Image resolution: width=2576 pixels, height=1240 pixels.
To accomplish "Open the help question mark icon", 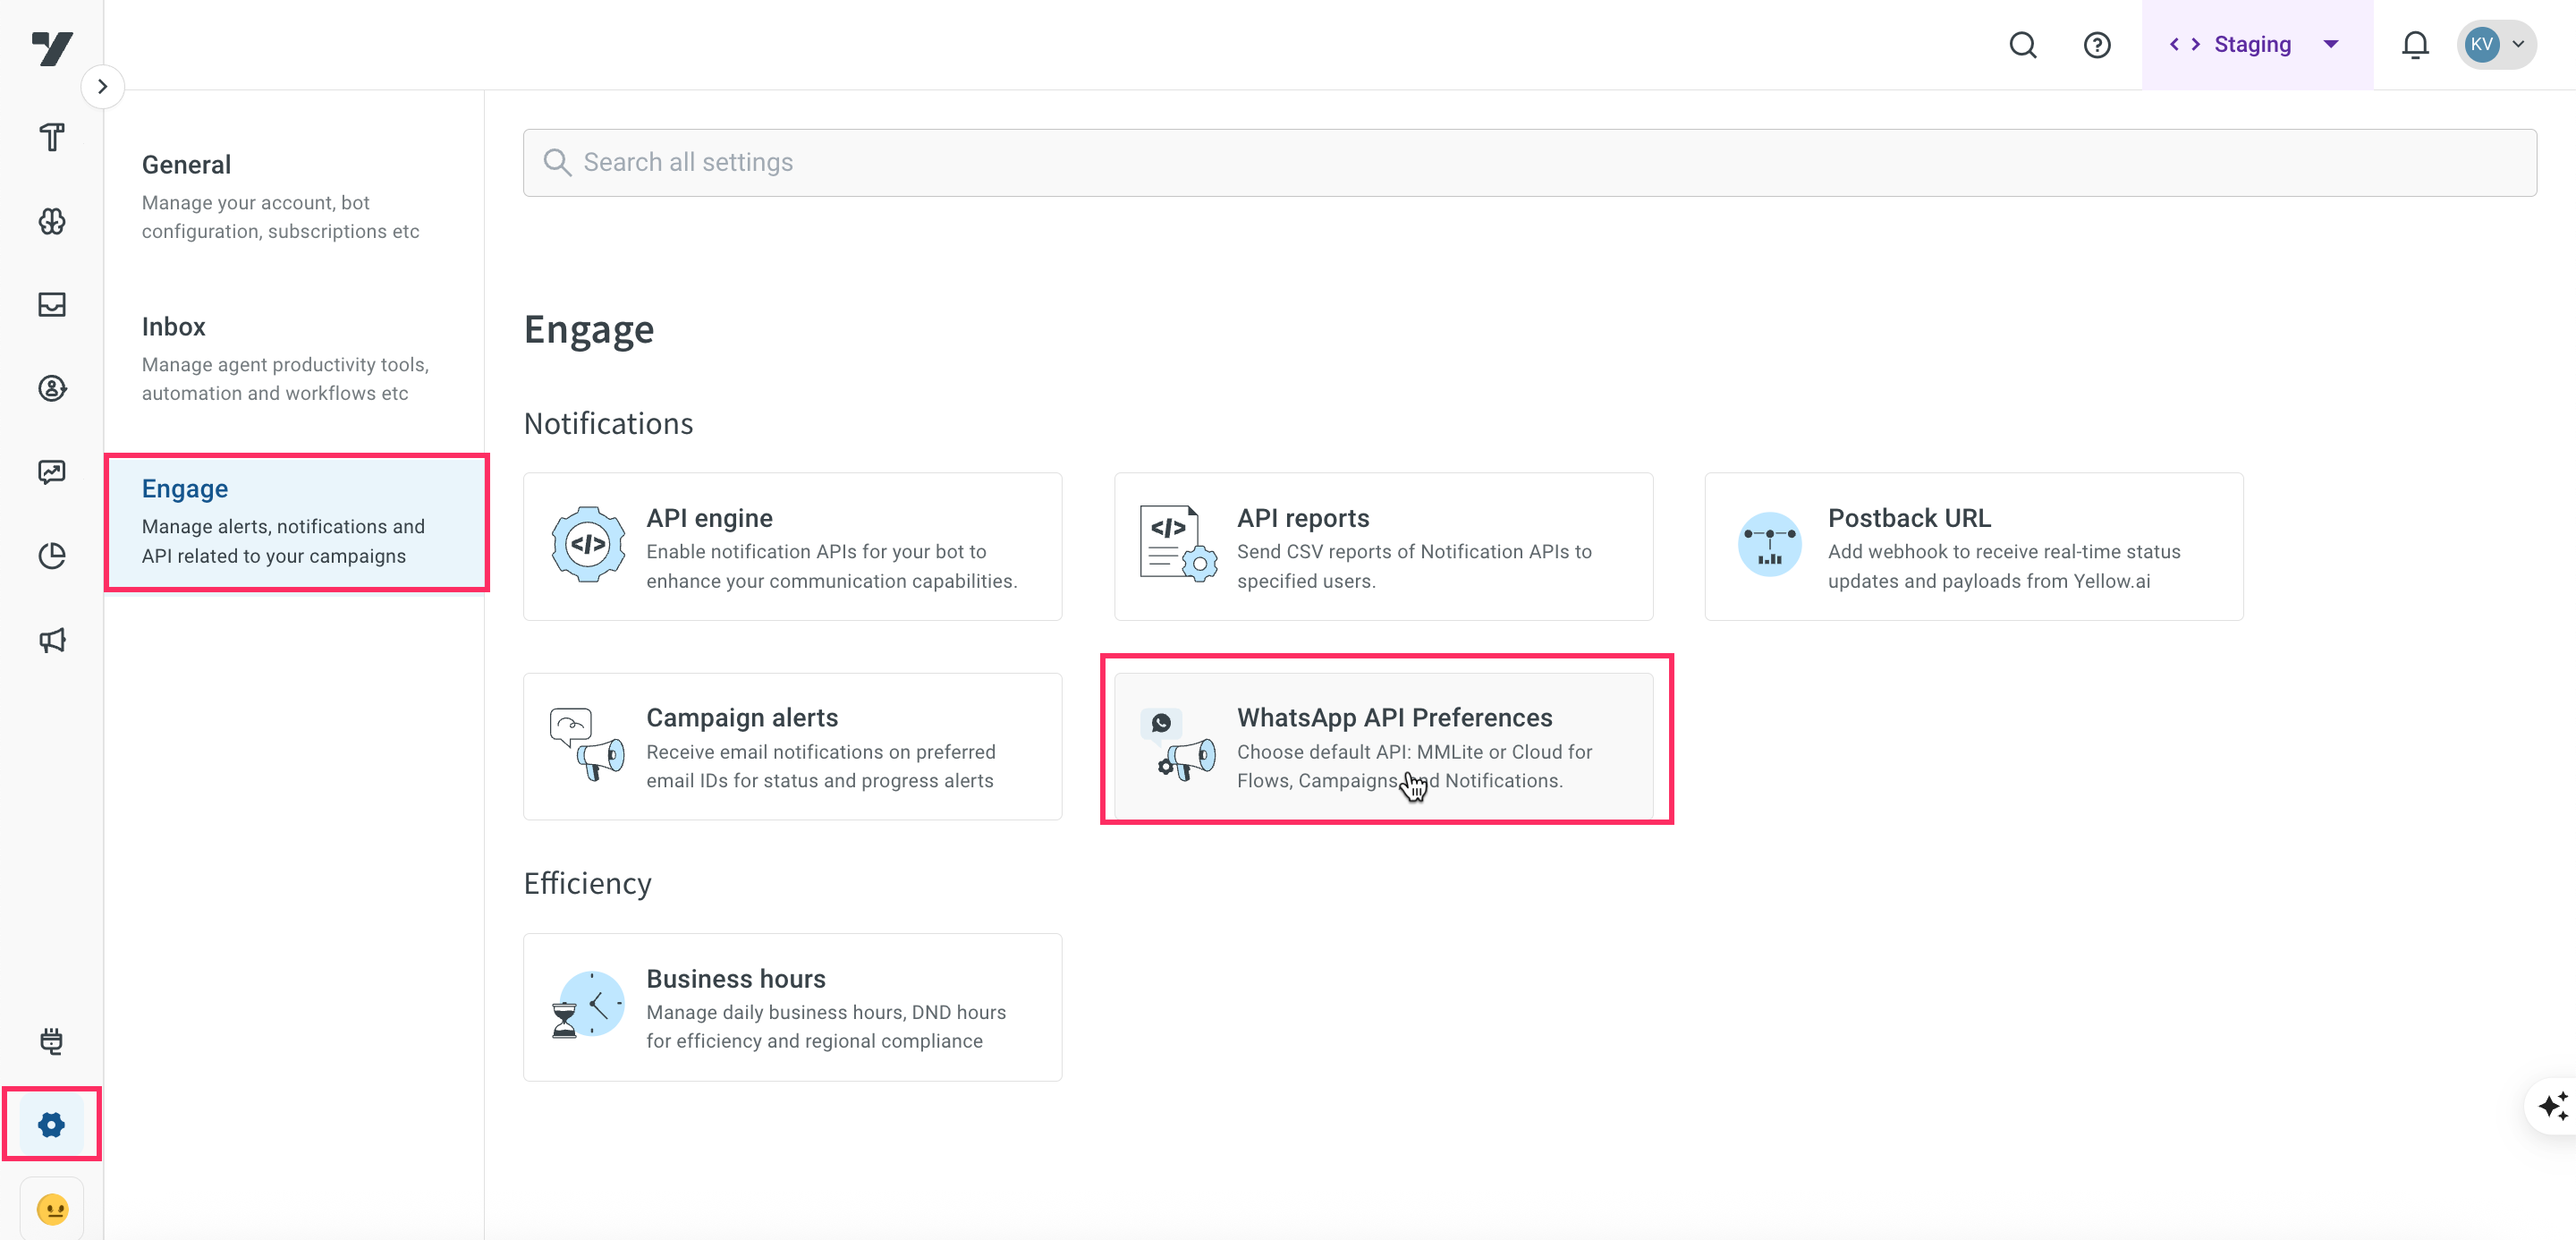I will [x=2097, y=45].
